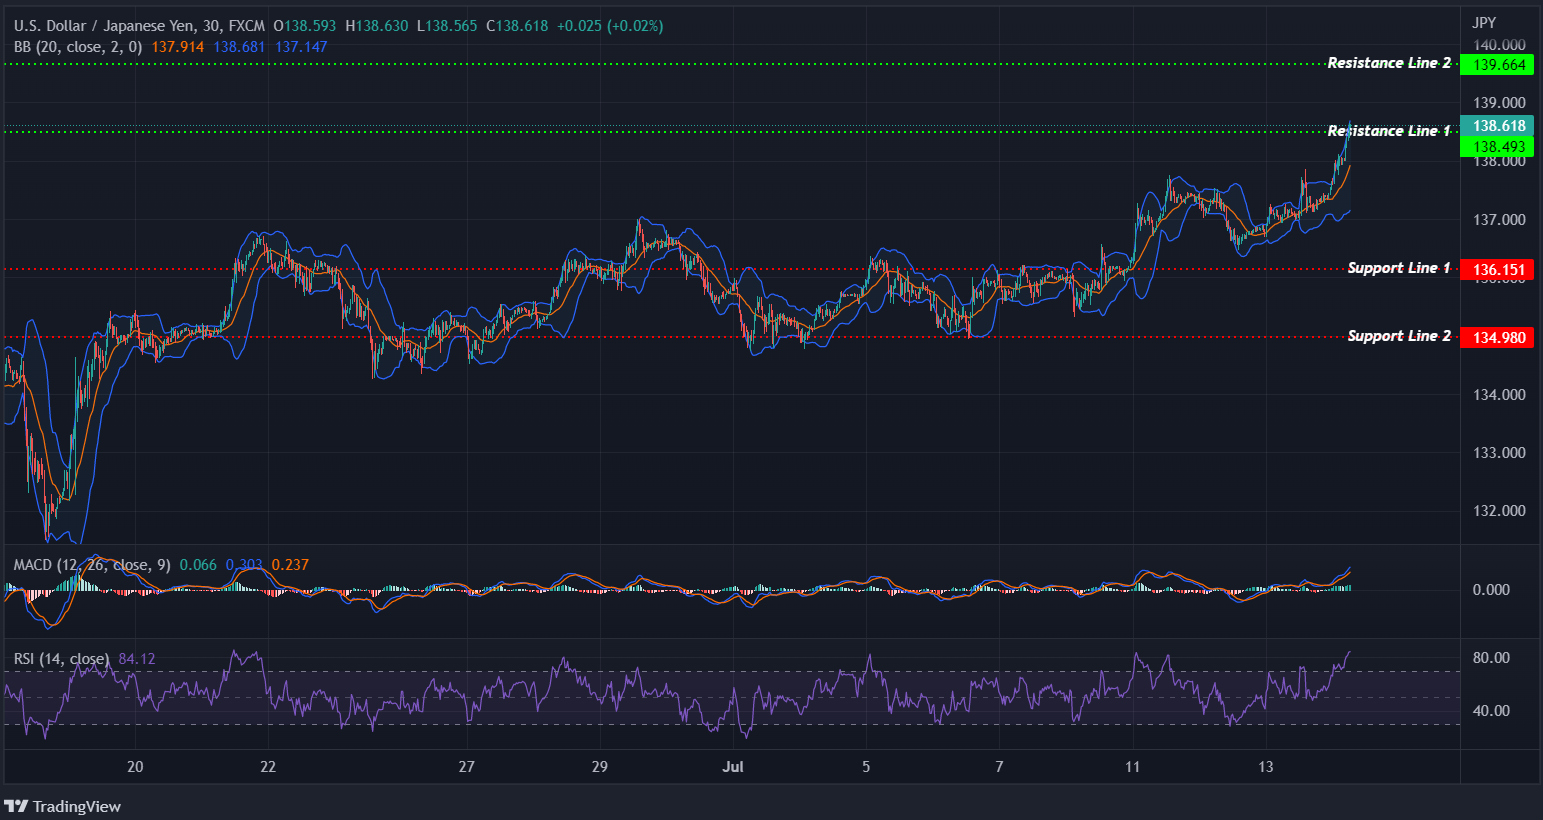Click the Resistance Line 1 text annotation
The height and width of the screenshot is (820, 1543).
click(x=1388, y=130)
